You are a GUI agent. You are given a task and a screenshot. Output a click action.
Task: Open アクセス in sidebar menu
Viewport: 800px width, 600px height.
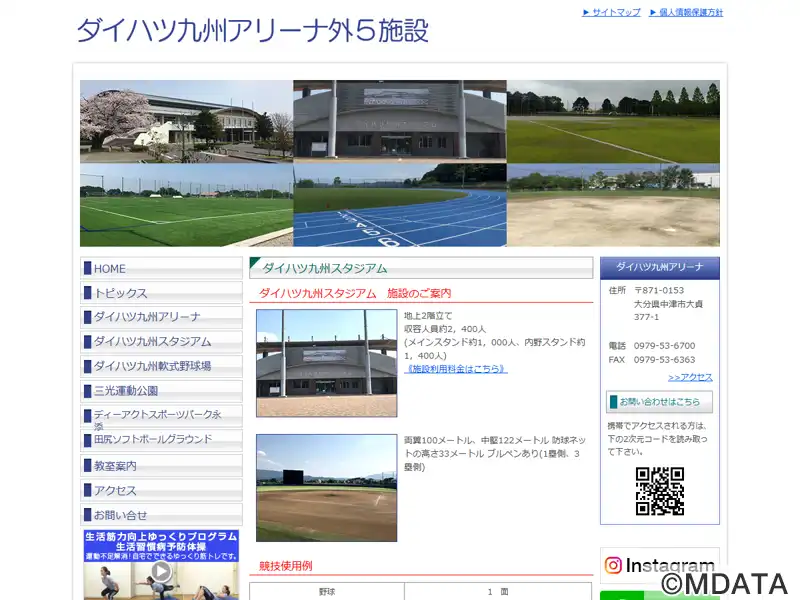coord(161,491)
